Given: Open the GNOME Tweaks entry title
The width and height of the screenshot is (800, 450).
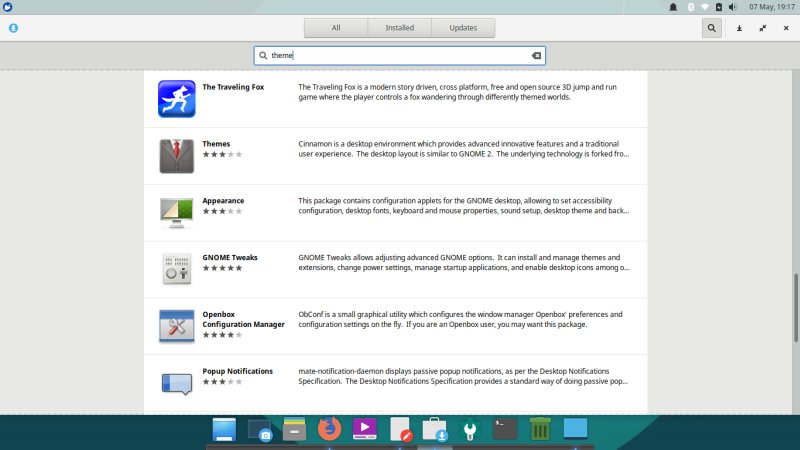Looking at the screenshot, I should click(230, 257).
